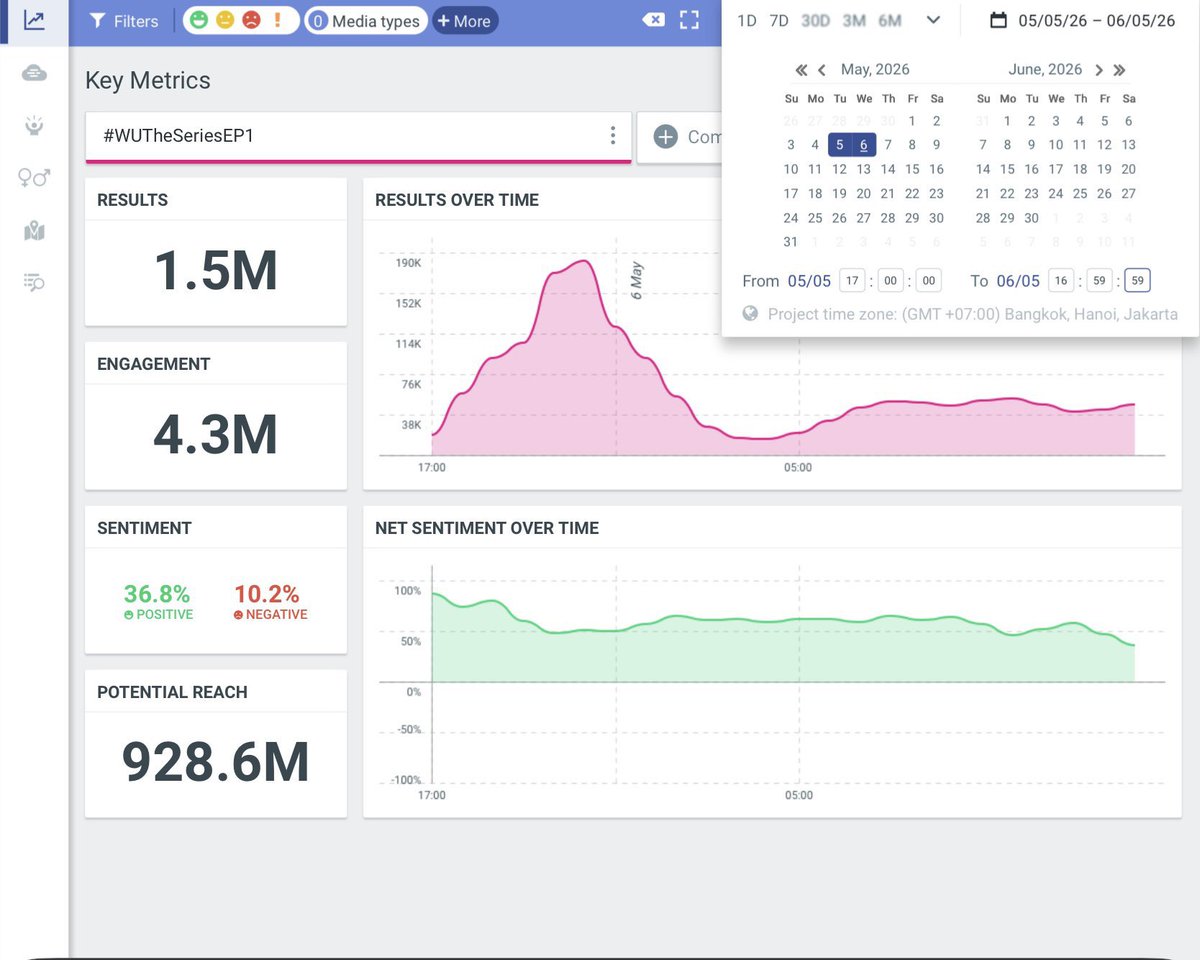Viewport: 1200px width, 960px height.
Task: Expand the date range preset chevron
Action: coord(933,20)
